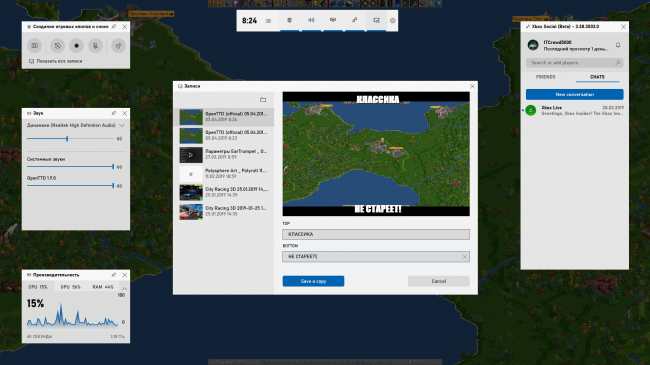Toggle the Xbox Social widget button
The image size is (650, 365).
coord(354,20)
